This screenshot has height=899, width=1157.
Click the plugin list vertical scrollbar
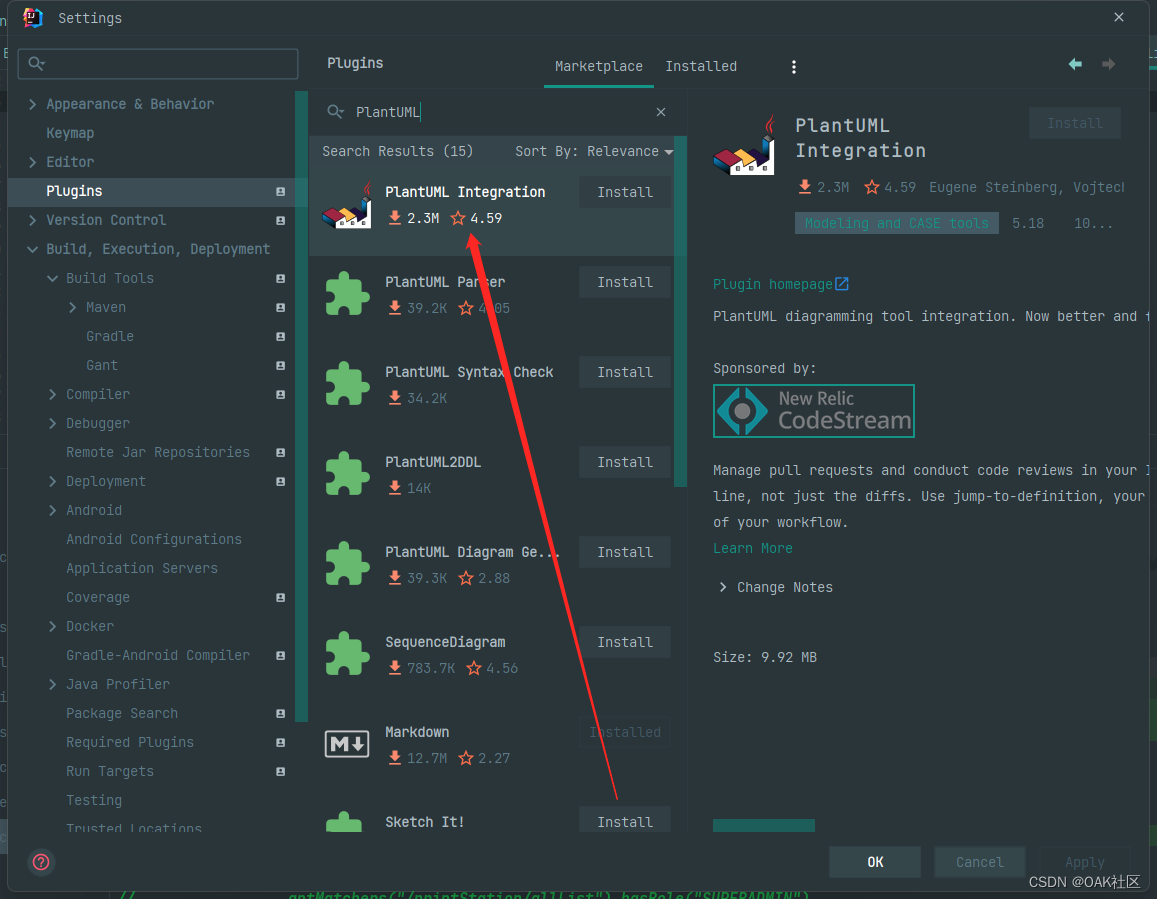680,310
